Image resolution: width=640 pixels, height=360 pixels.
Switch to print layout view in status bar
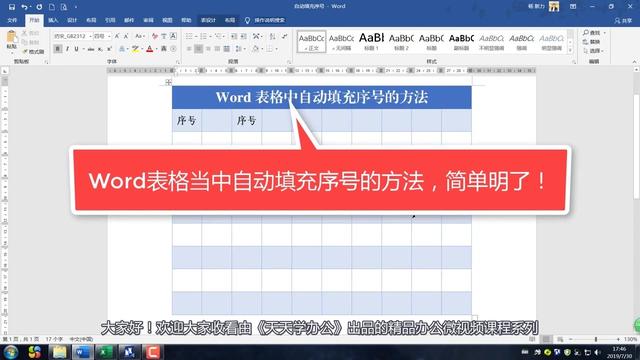[x=546, y=339]
